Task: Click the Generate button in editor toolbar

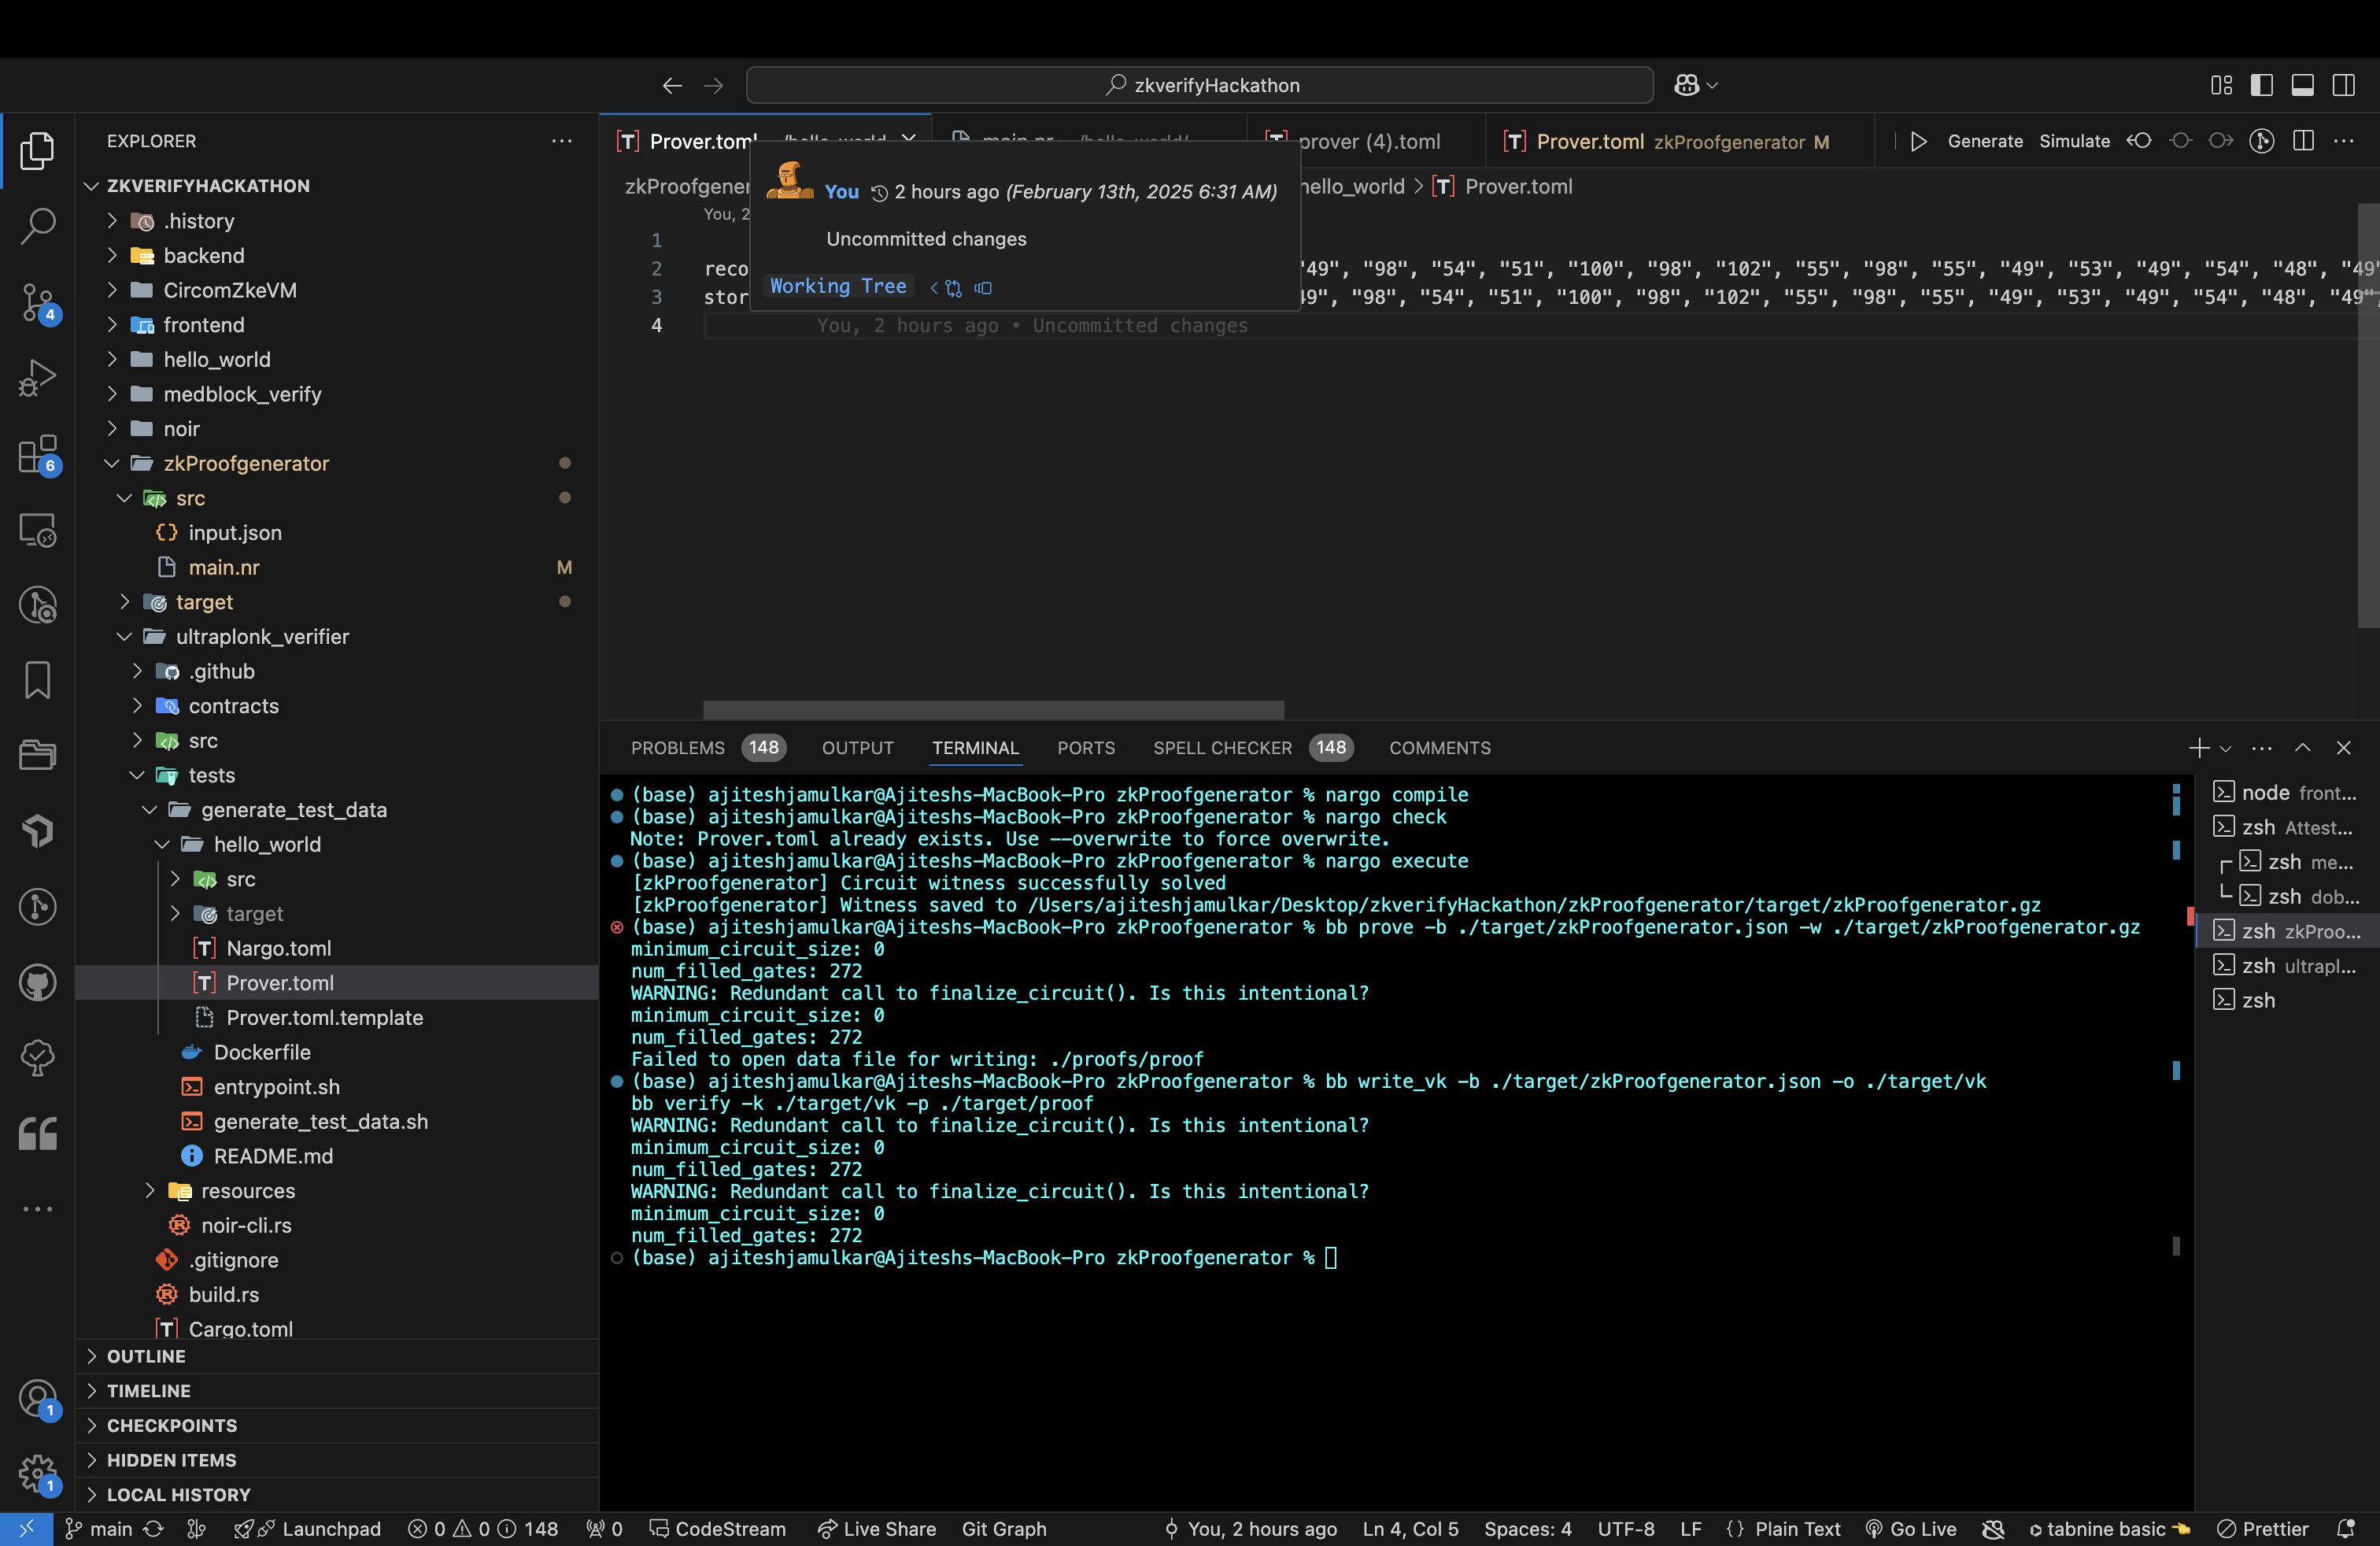Action: point(1984,141)
